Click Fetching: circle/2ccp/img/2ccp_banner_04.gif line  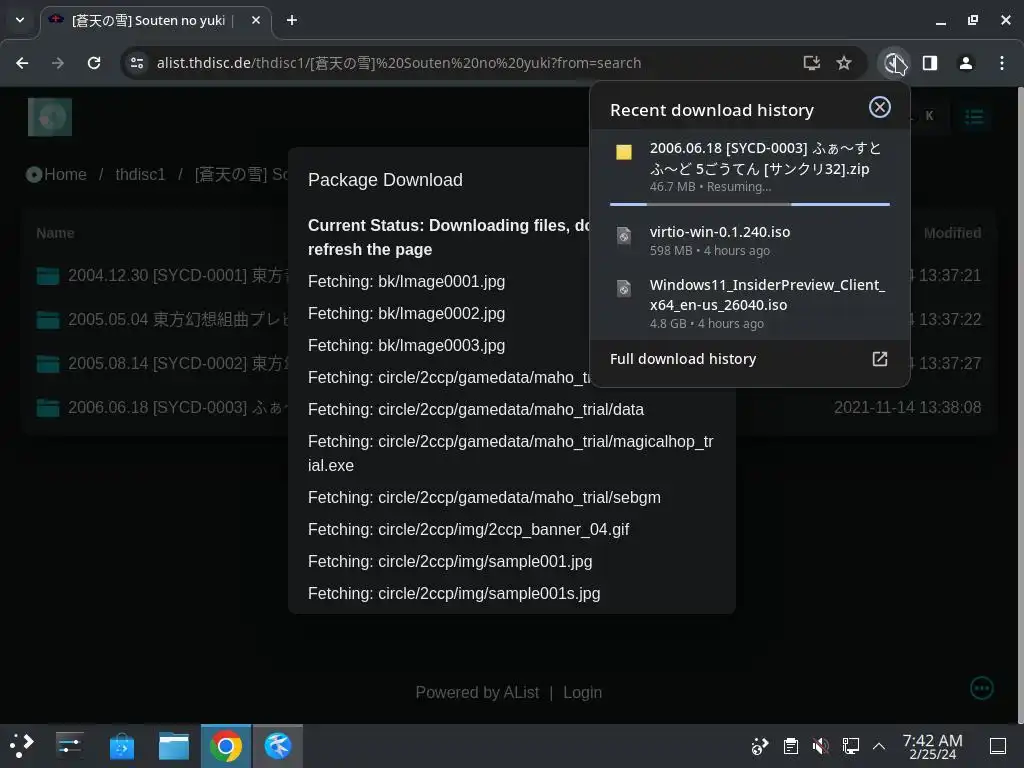[468, 530]
